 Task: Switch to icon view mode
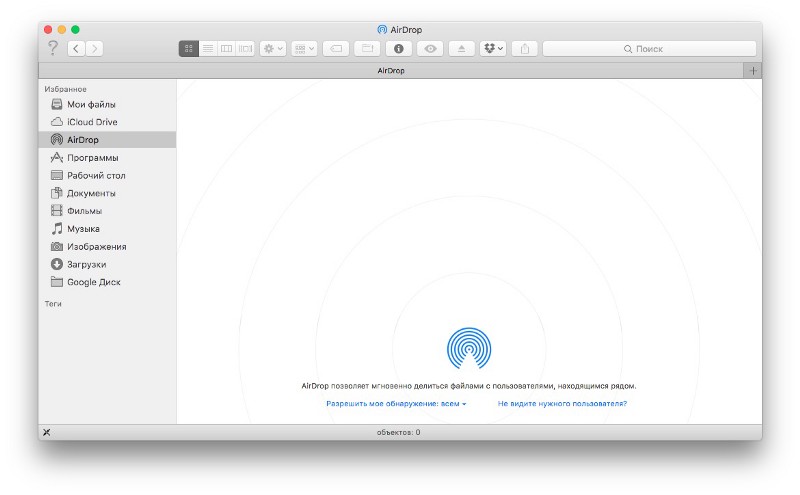click(188, 48)
